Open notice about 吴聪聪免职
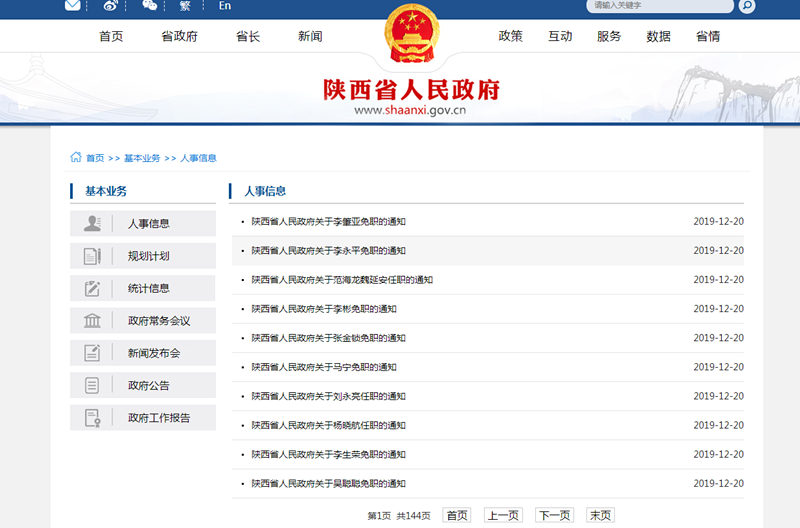800x528 pixels. coord(329,483)
